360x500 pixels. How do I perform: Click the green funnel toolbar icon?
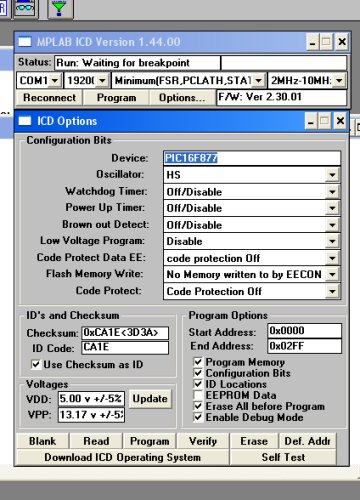[x=59, y=8]
